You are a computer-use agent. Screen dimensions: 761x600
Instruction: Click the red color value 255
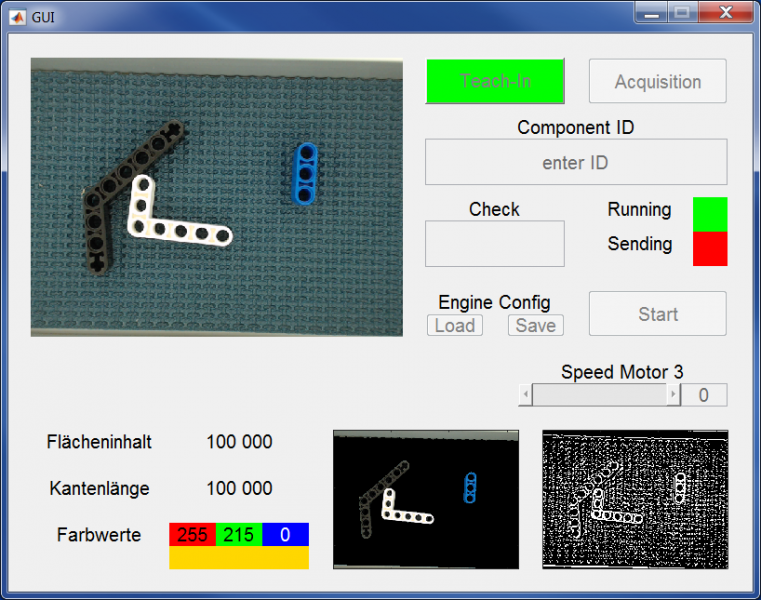(192, 534)
